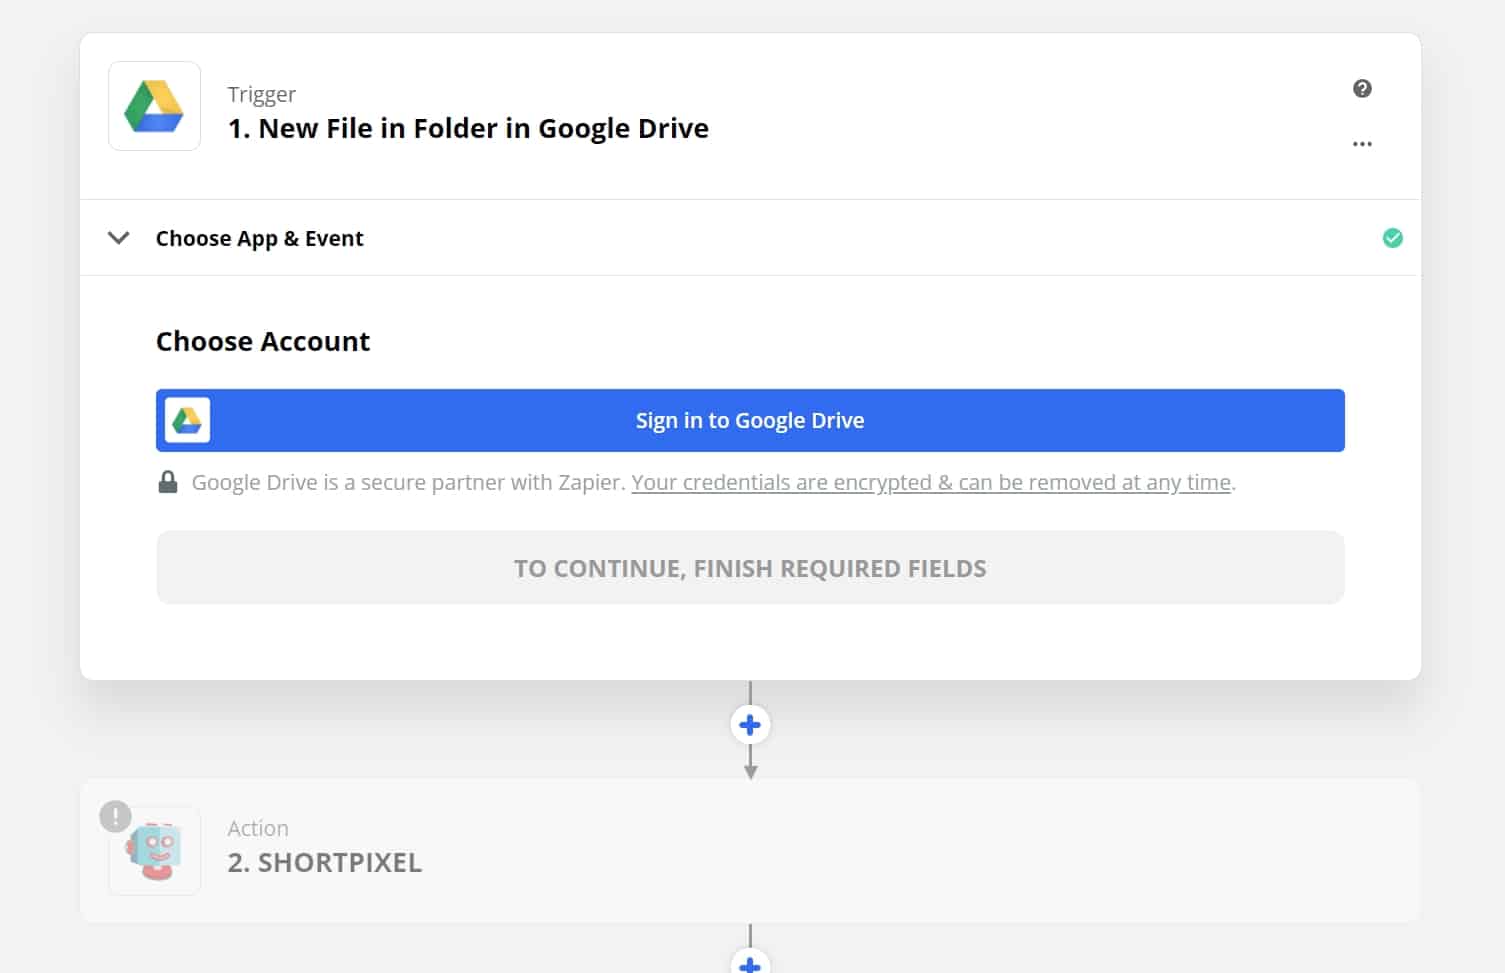Click the Google Drive trigger app icon
The image size is (1505, 973).
(154, 106)
